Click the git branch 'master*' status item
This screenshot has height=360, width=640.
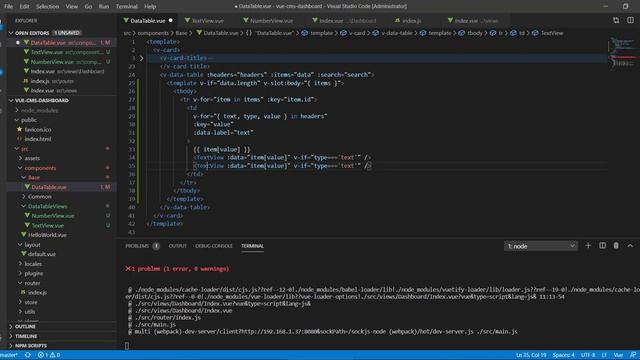click(x=9, y=355)
